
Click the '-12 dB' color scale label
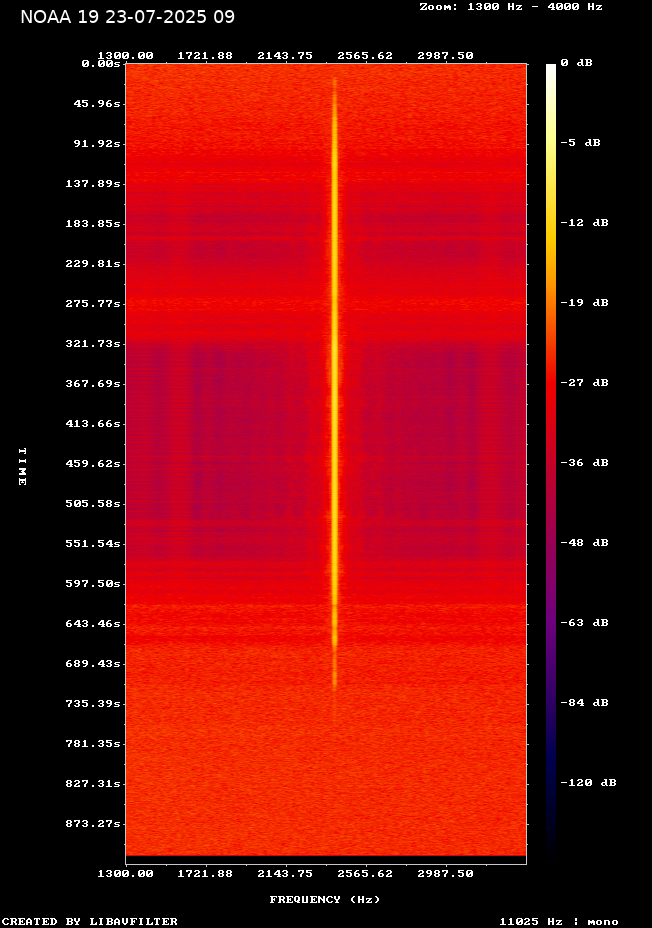click(x=585, y=223)
